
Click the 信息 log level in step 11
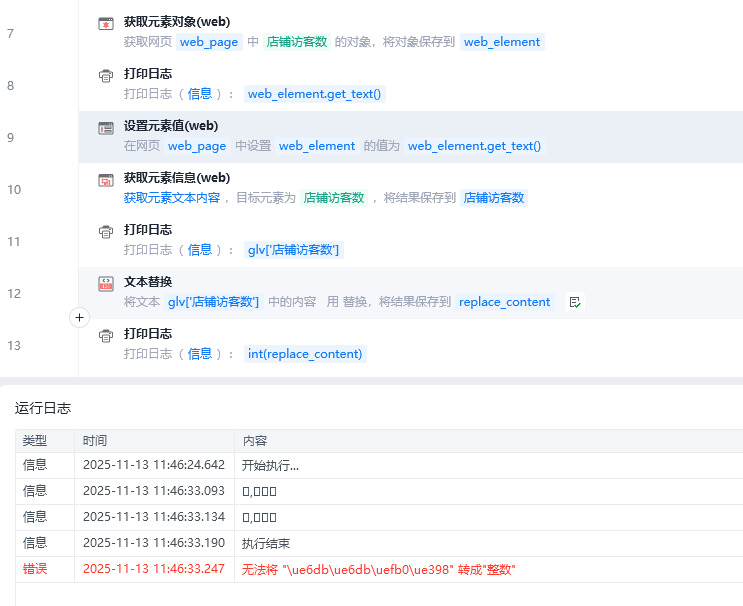pyautogui.click(x=199, y=250)
